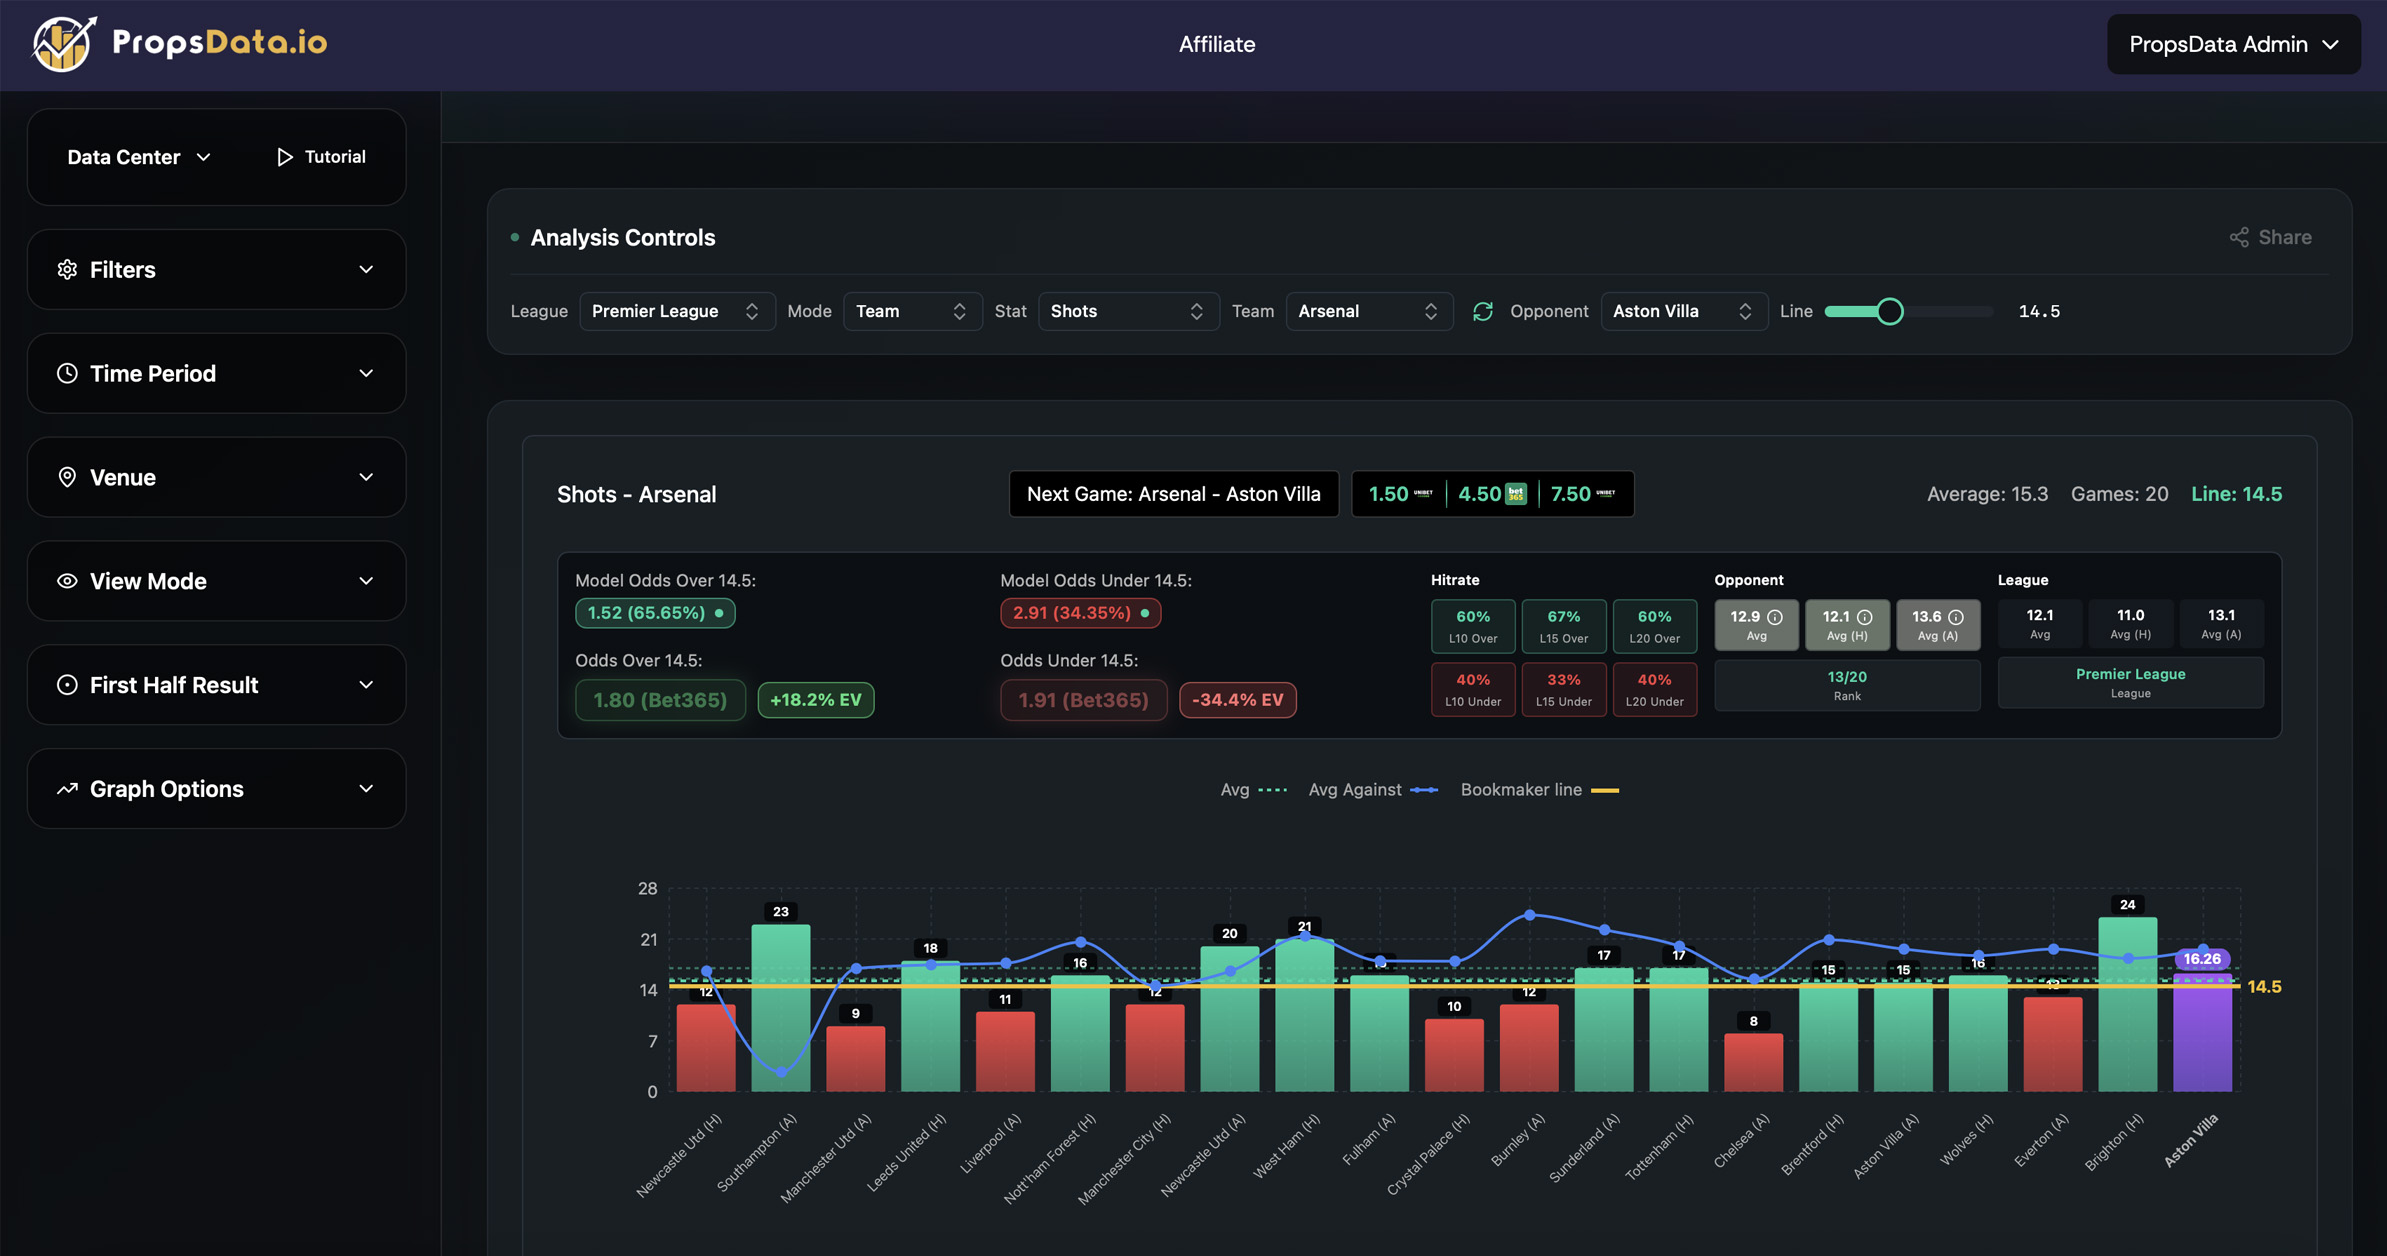2387x1256 pixels.
Task: Click the Next Game Arsenal - Aston Villa button
Action: 1173,494
